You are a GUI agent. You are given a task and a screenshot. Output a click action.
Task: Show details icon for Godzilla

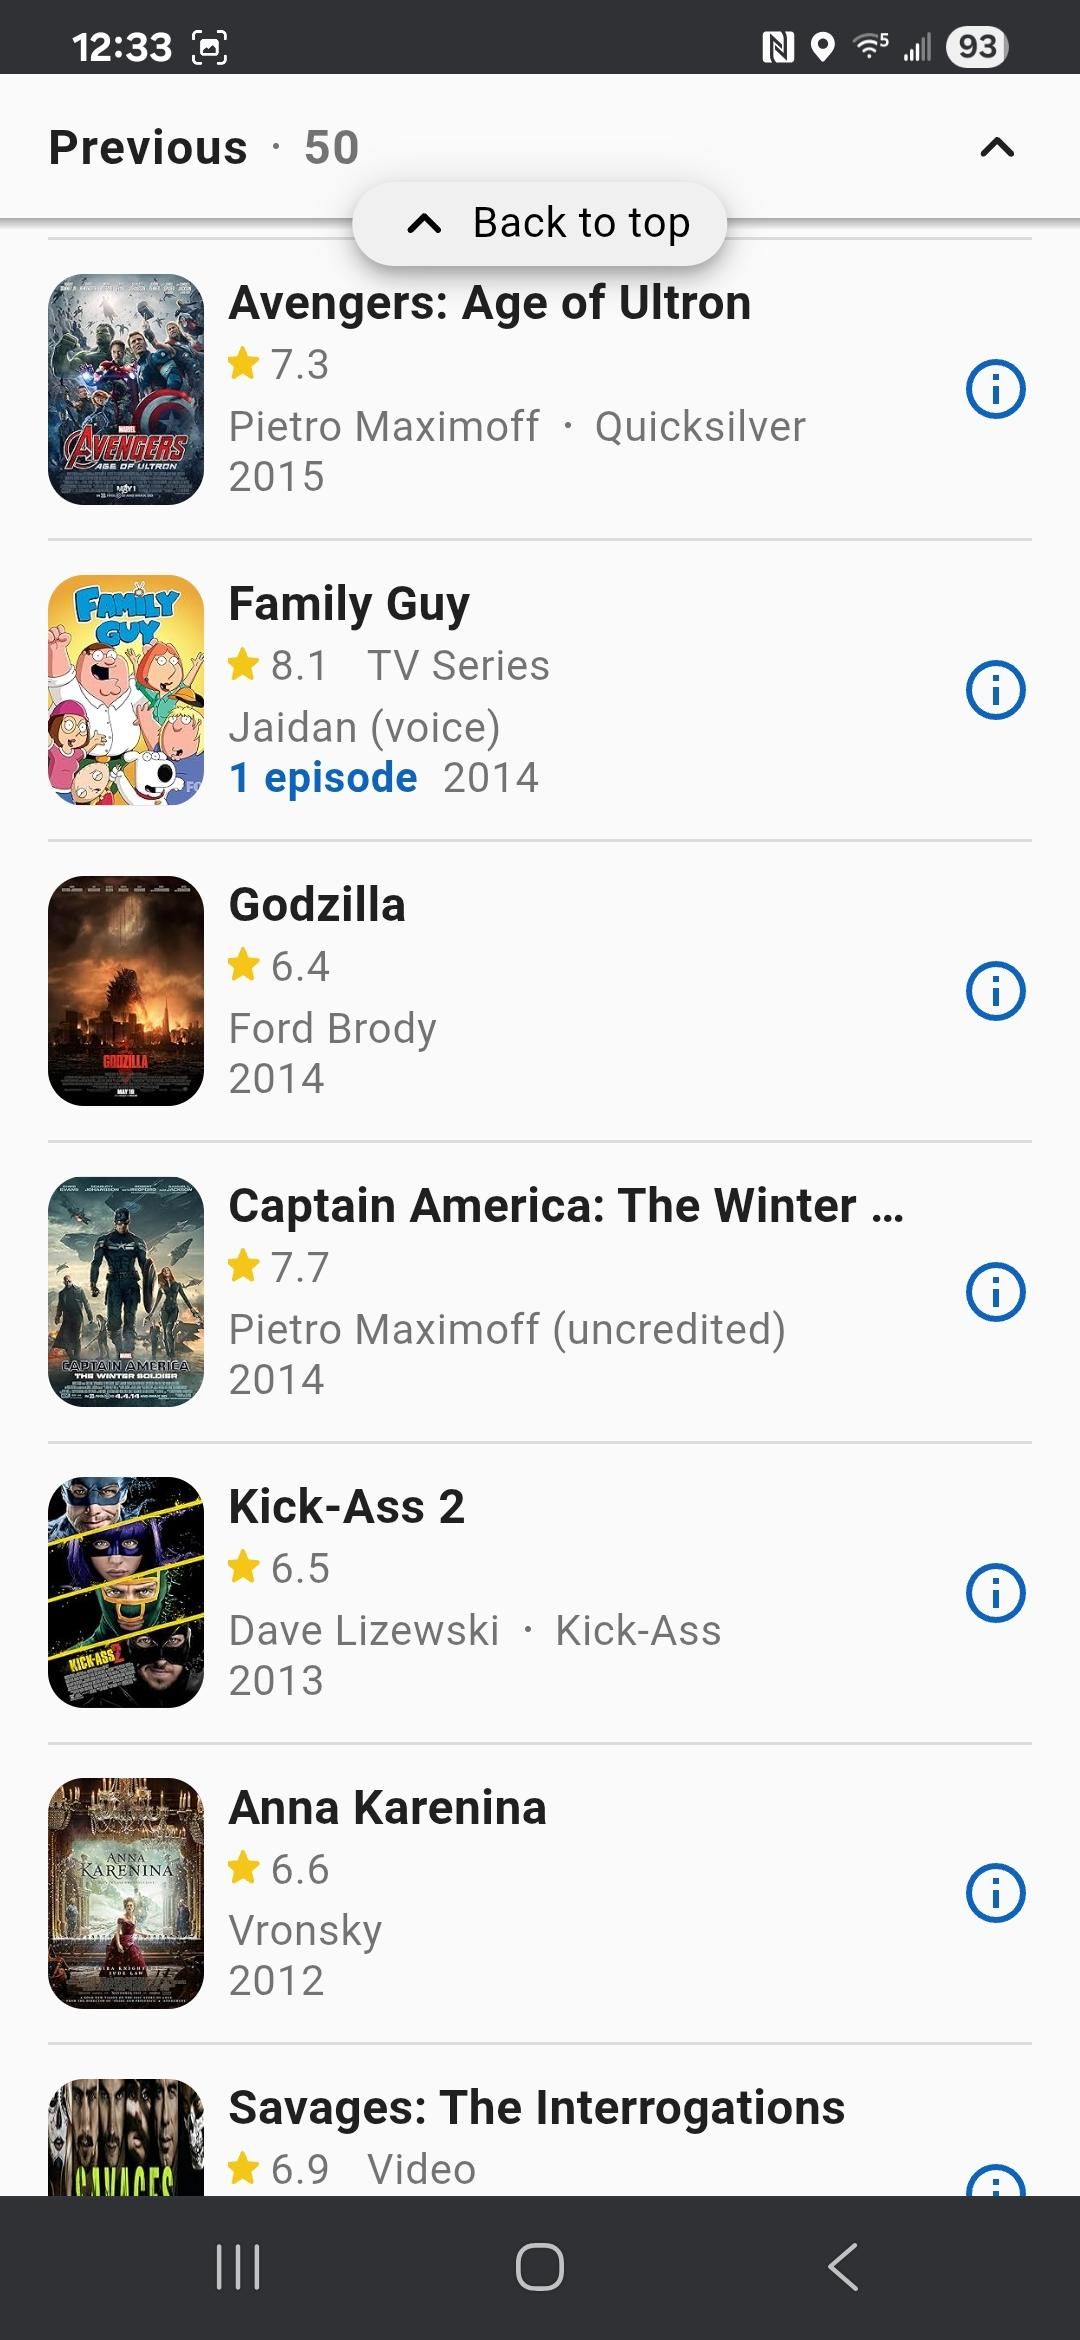pyautogui.click(x=995, y=991)
